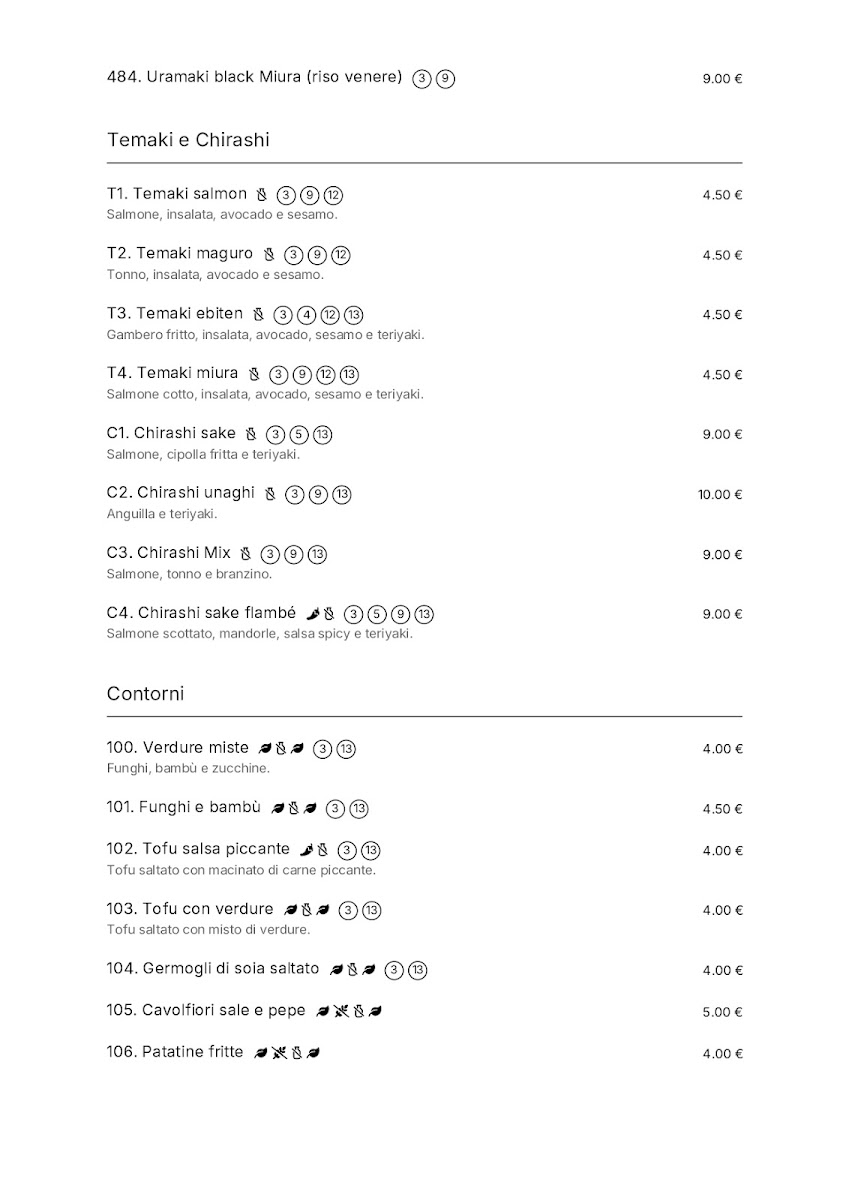Click the spicy icon on Tofu salsa piccante
The width and height of the screenshot is (849, 1200).
click(307, 850)
